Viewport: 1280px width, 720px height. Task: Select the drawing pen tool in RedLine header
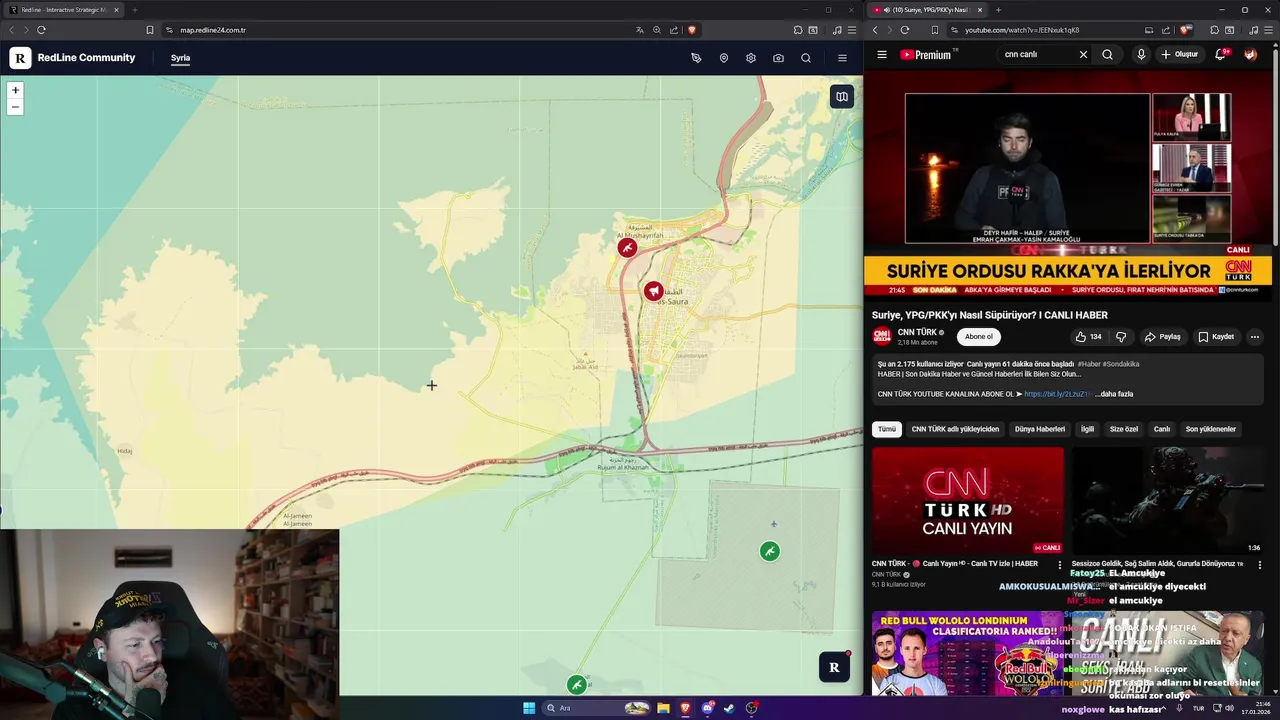[x=696, y=58]
